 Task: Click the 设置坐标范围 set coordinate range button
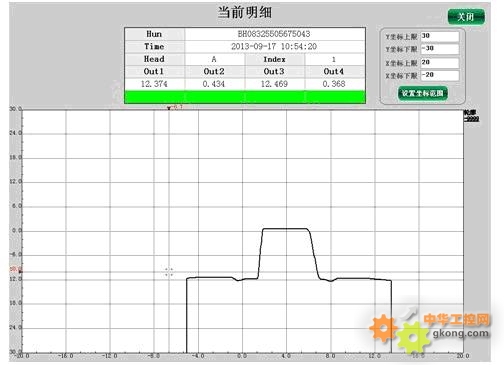pyautogui.click(x=422, y=93)
